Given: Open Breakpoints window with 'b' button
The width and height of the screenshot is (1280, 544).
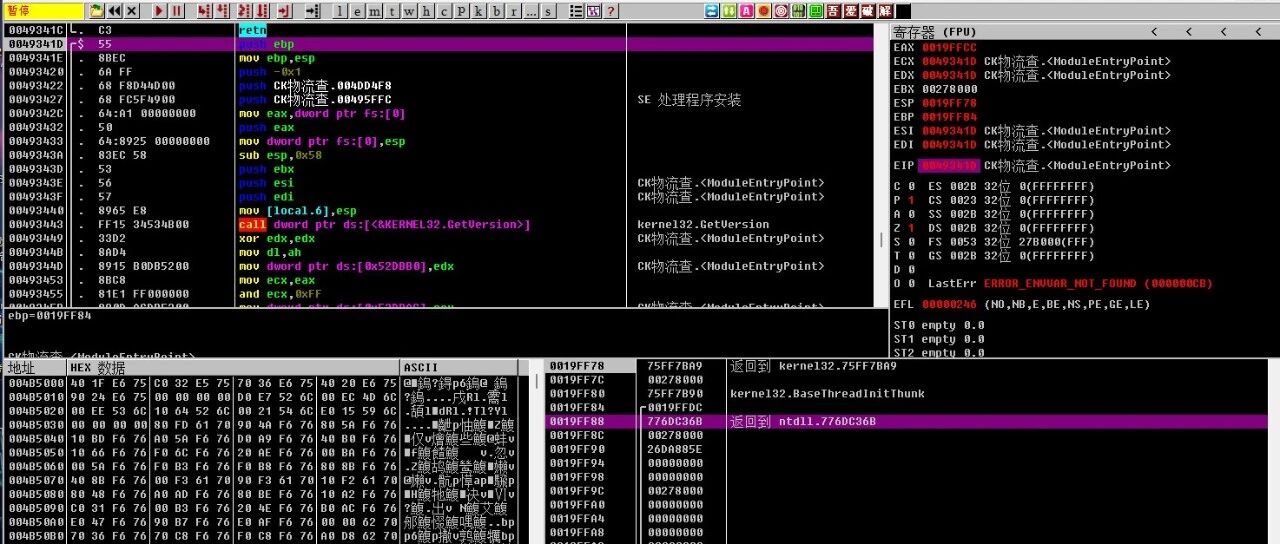Looking at the screenshot, I should (496, 11).
